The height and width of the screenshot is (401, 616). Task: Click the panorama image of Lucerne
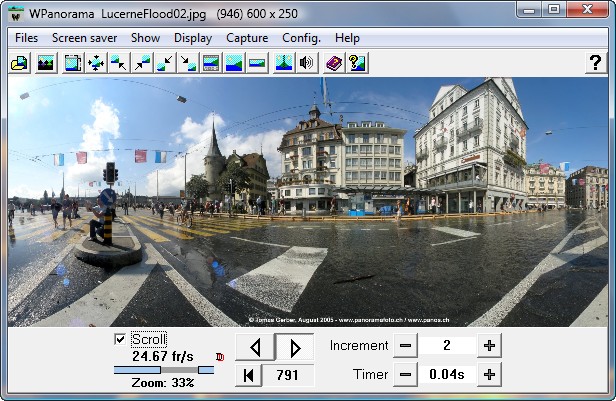click(x=308, y=202)
